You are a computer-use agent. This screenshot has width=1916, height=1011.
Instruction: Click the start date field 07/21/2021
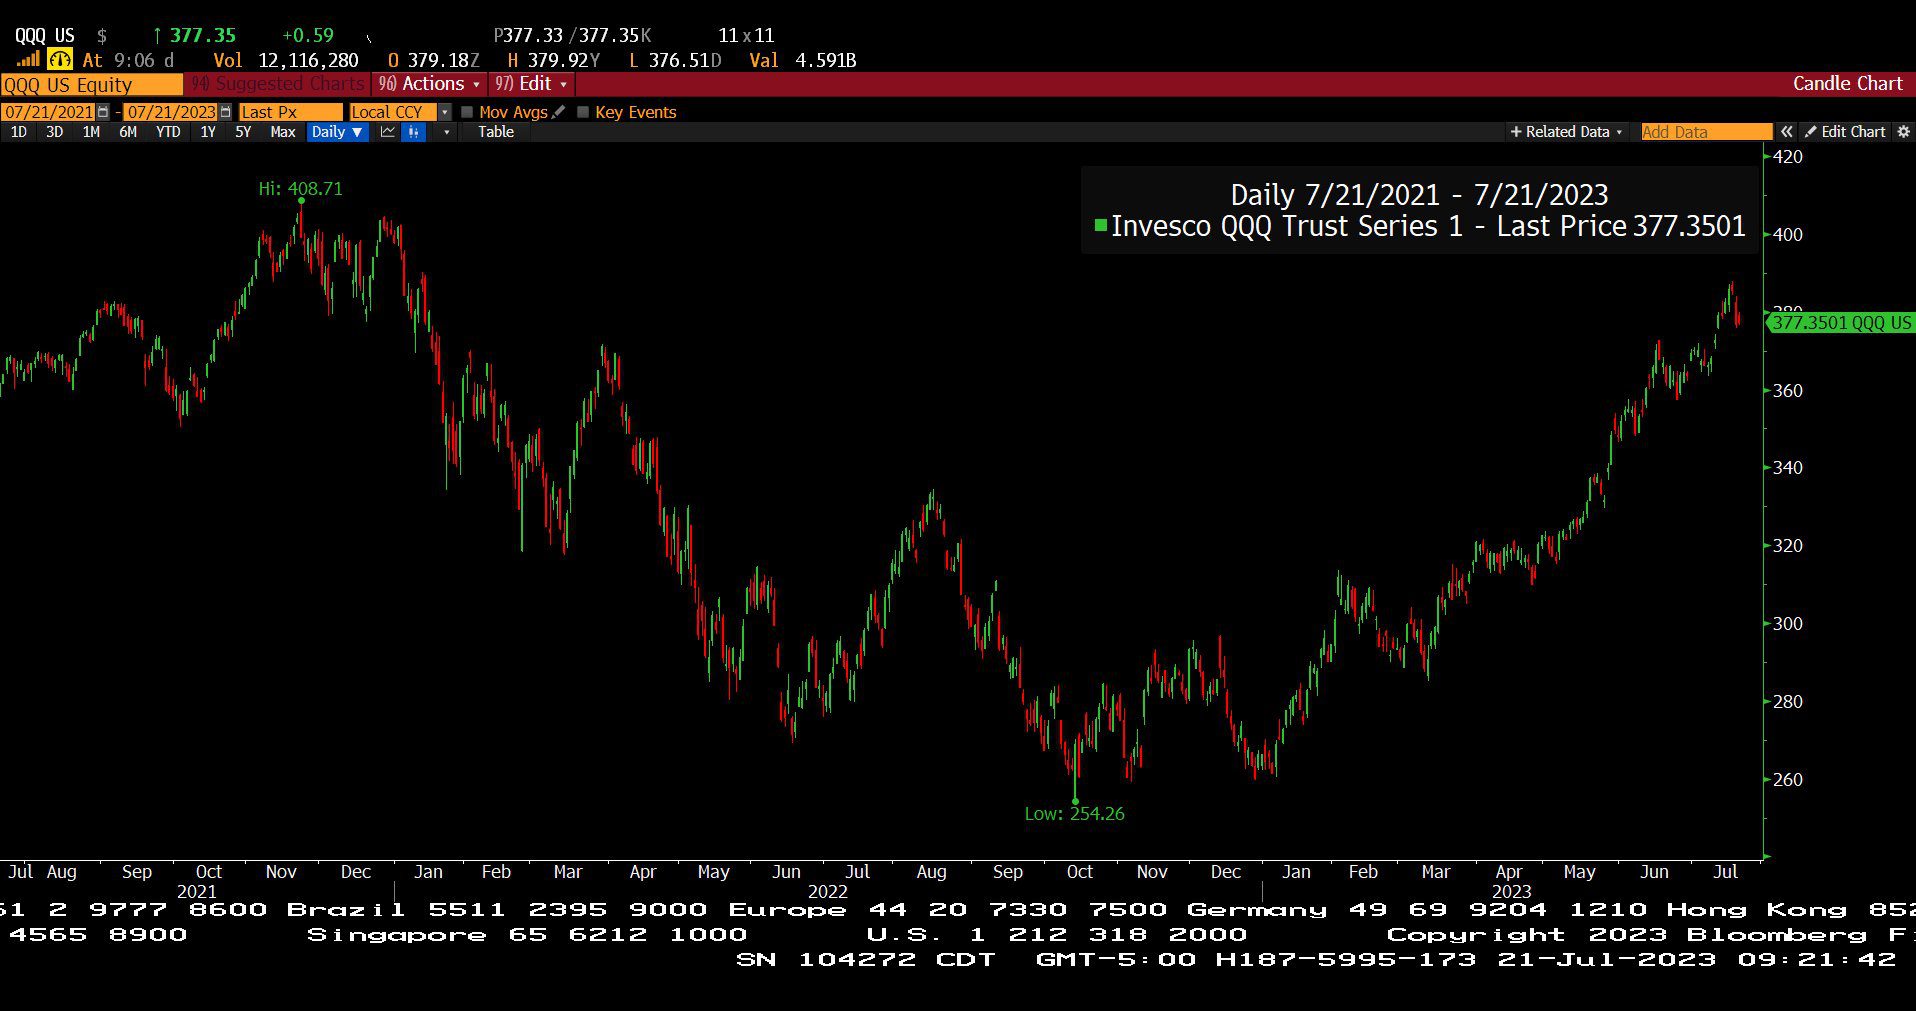pos(48,112)
